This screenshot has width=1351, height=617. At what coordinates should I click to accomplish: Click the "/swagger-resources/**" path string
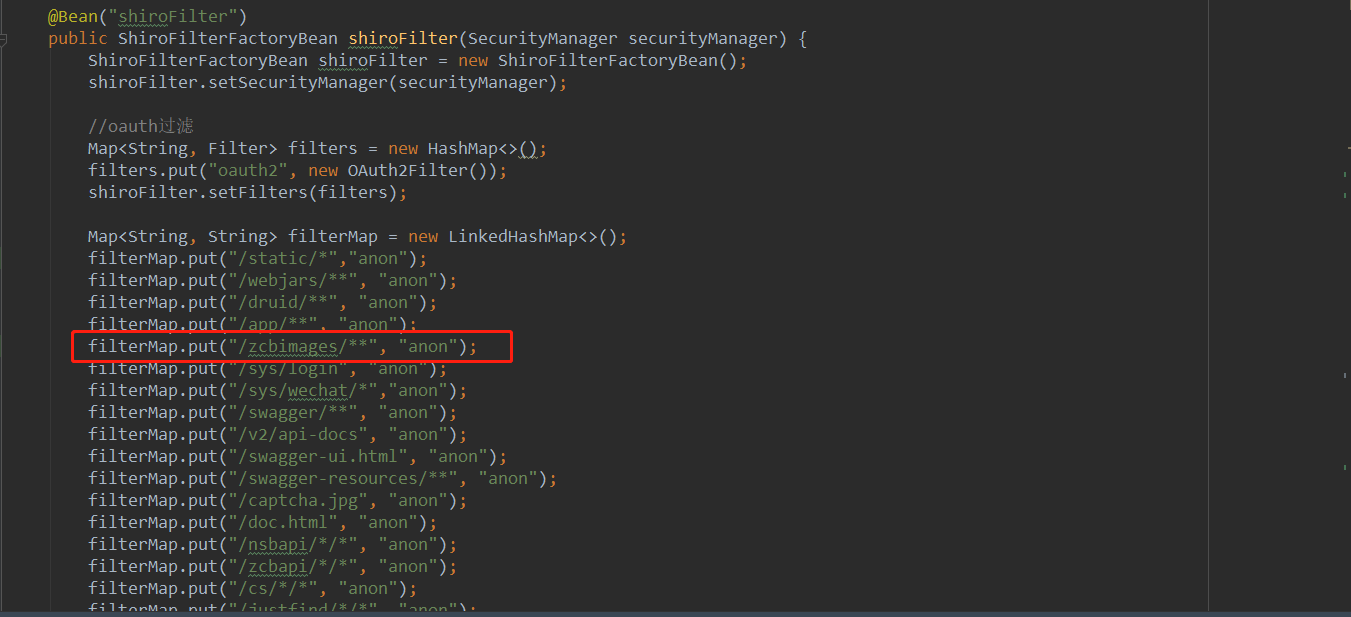pyautogui.click(x=343, y=479)
